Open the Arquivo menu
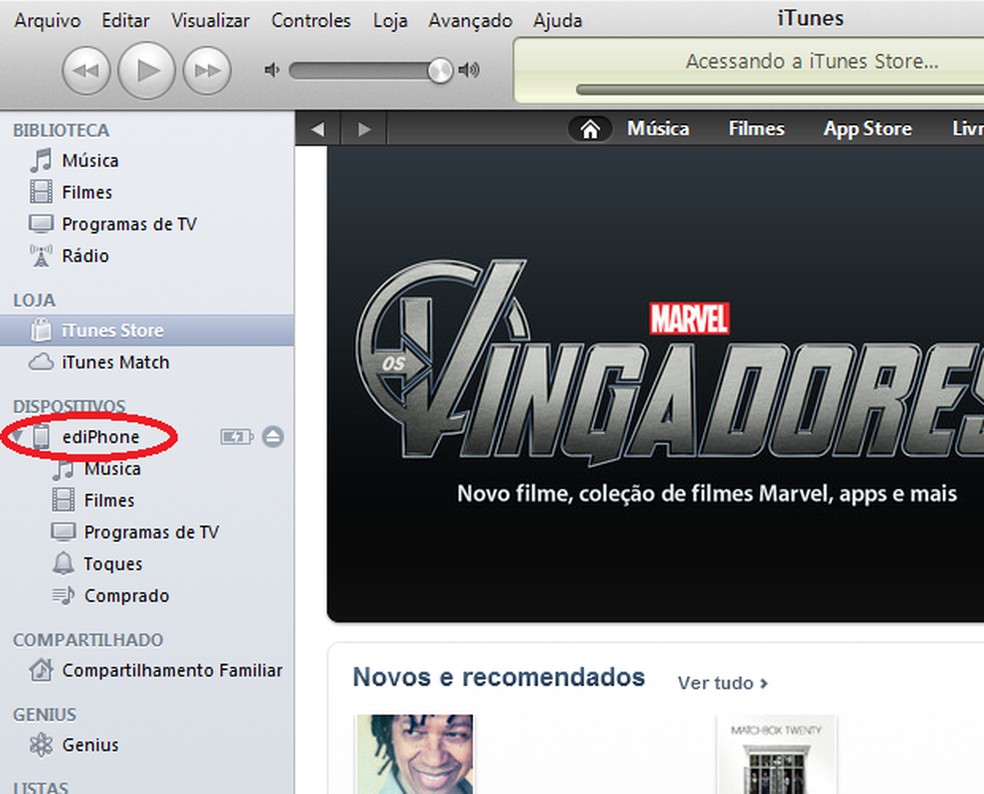 [x=48, y=21]
